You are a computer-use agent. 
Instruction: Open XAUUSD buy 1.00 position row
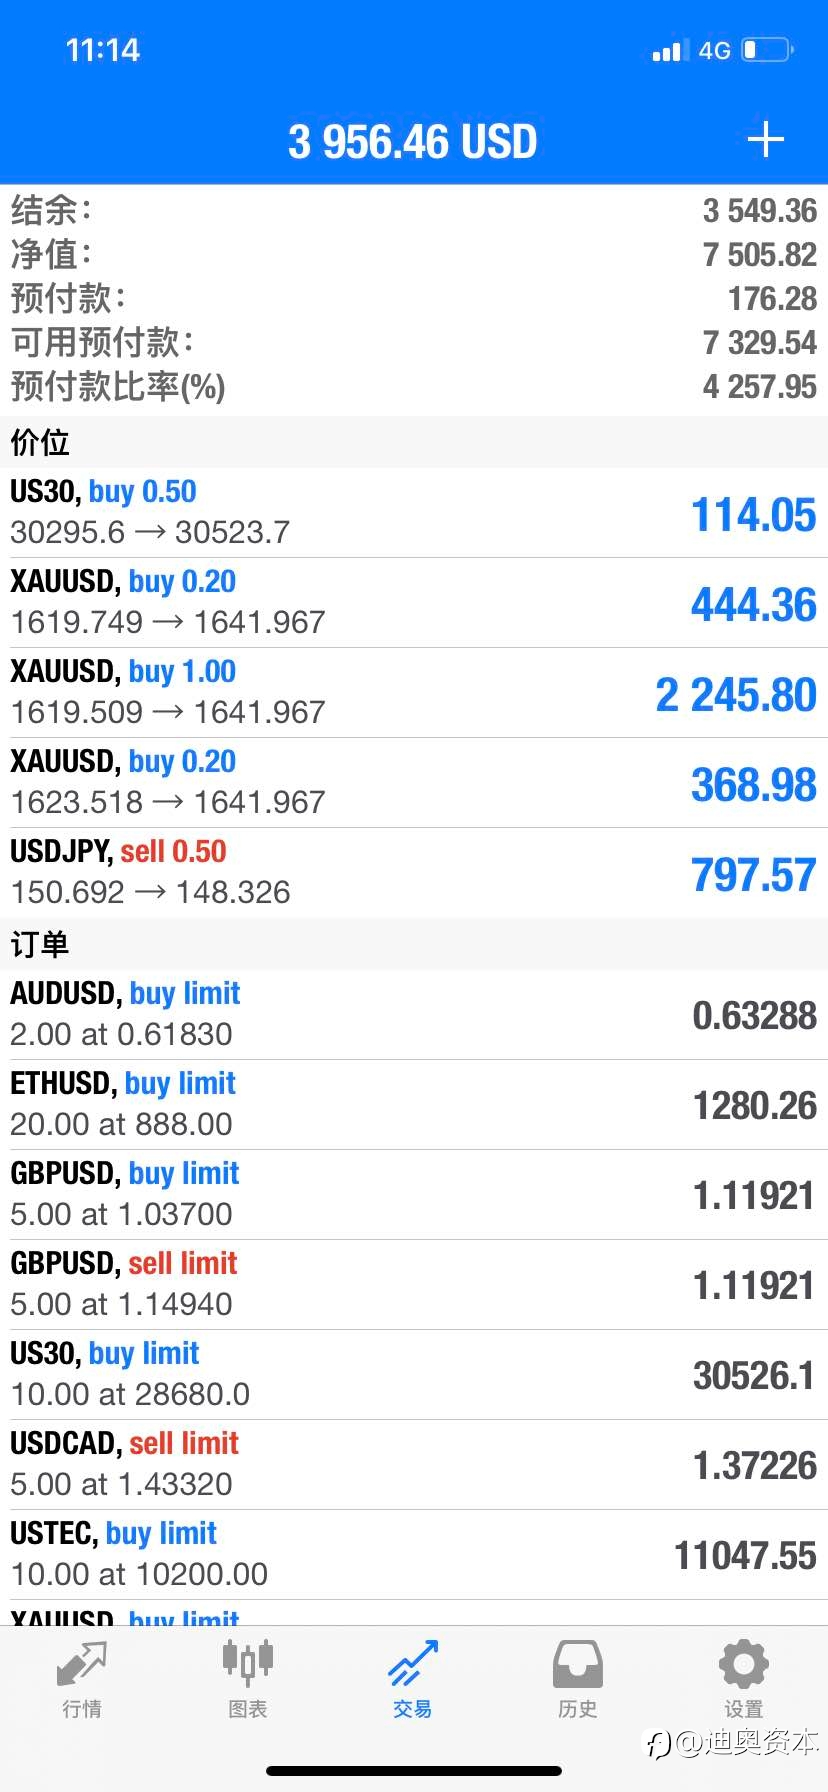[414, 693]
